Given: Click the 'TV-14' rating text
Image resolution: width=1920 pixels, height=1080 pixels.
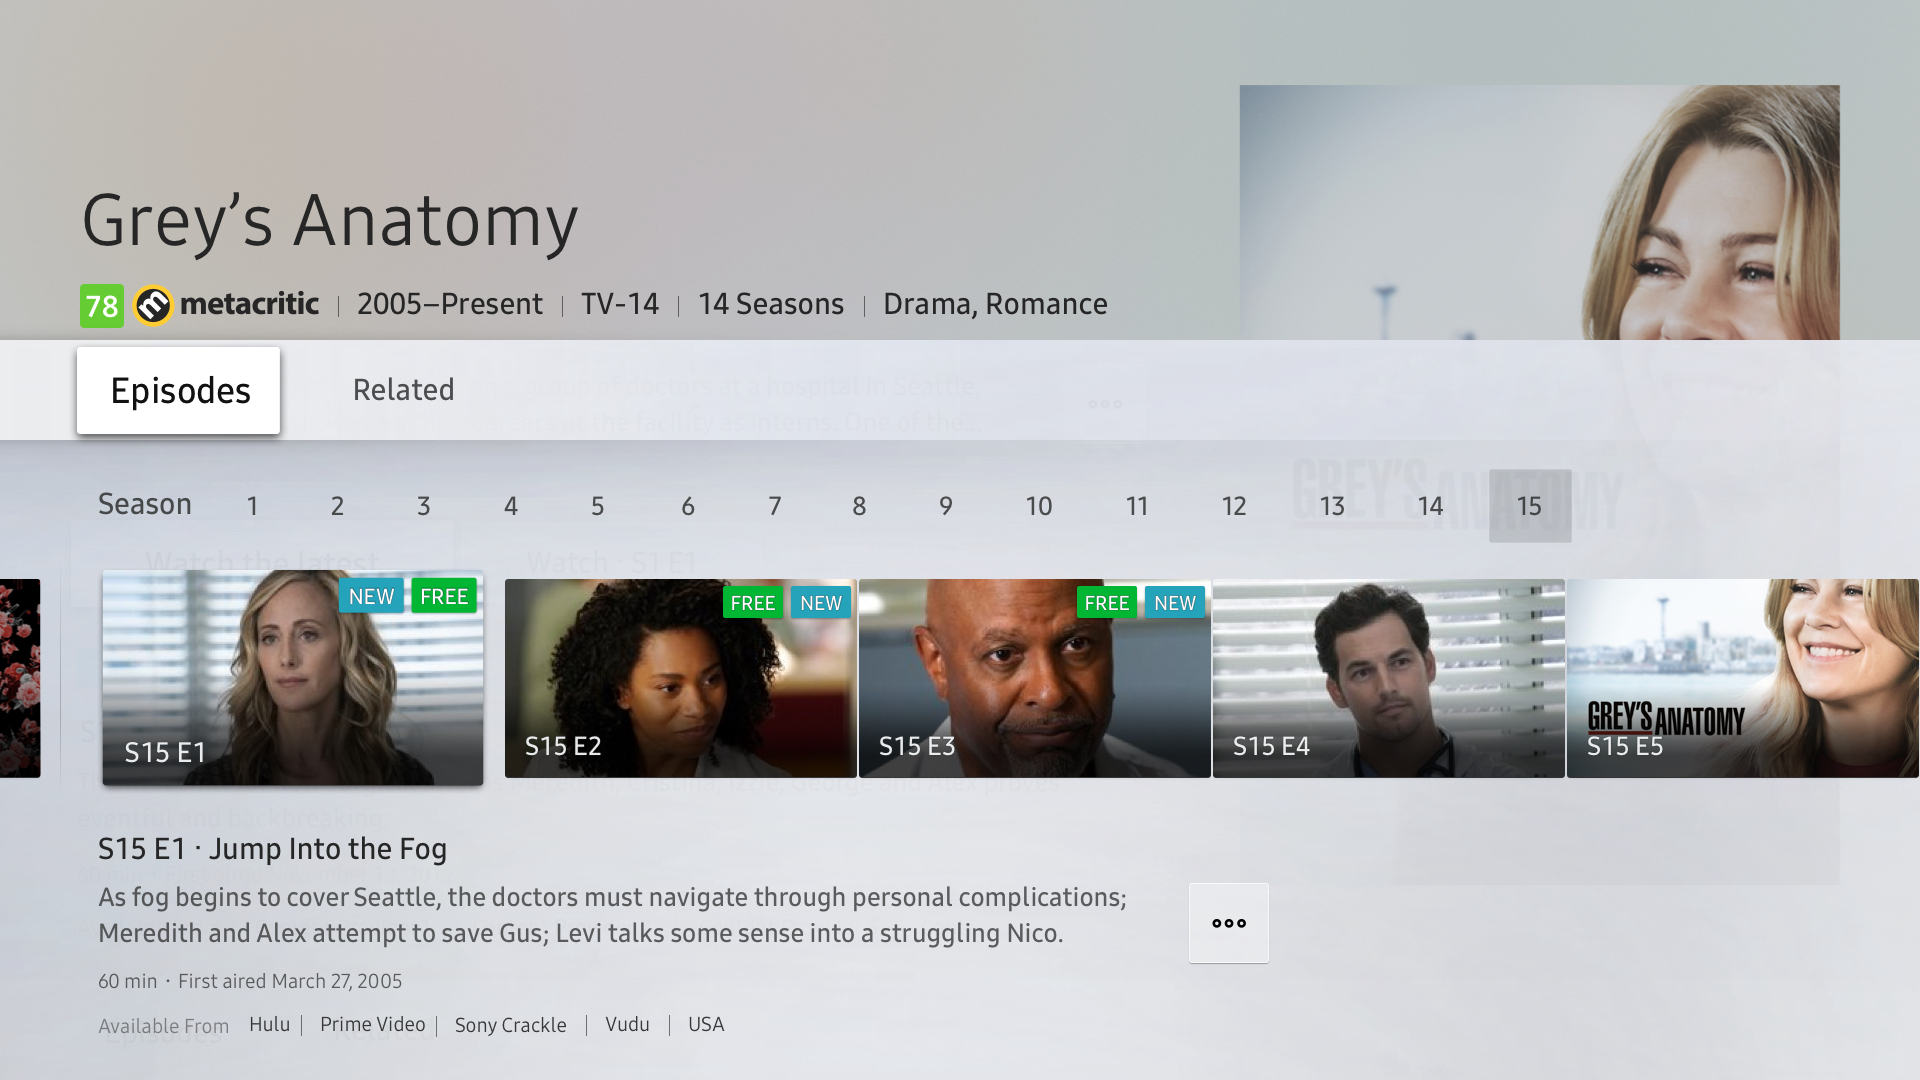Looking at the screenshot, I should click(x=620, y=304).
